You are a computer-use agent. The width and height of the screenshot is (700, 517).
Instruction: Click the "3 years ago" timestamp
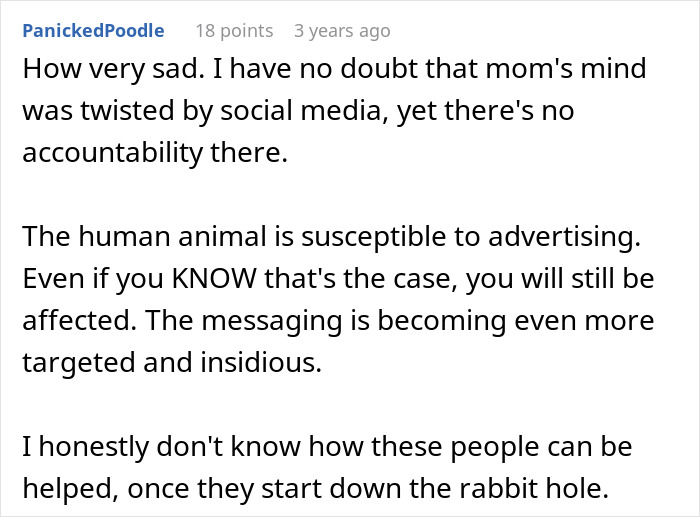point(342,31)
